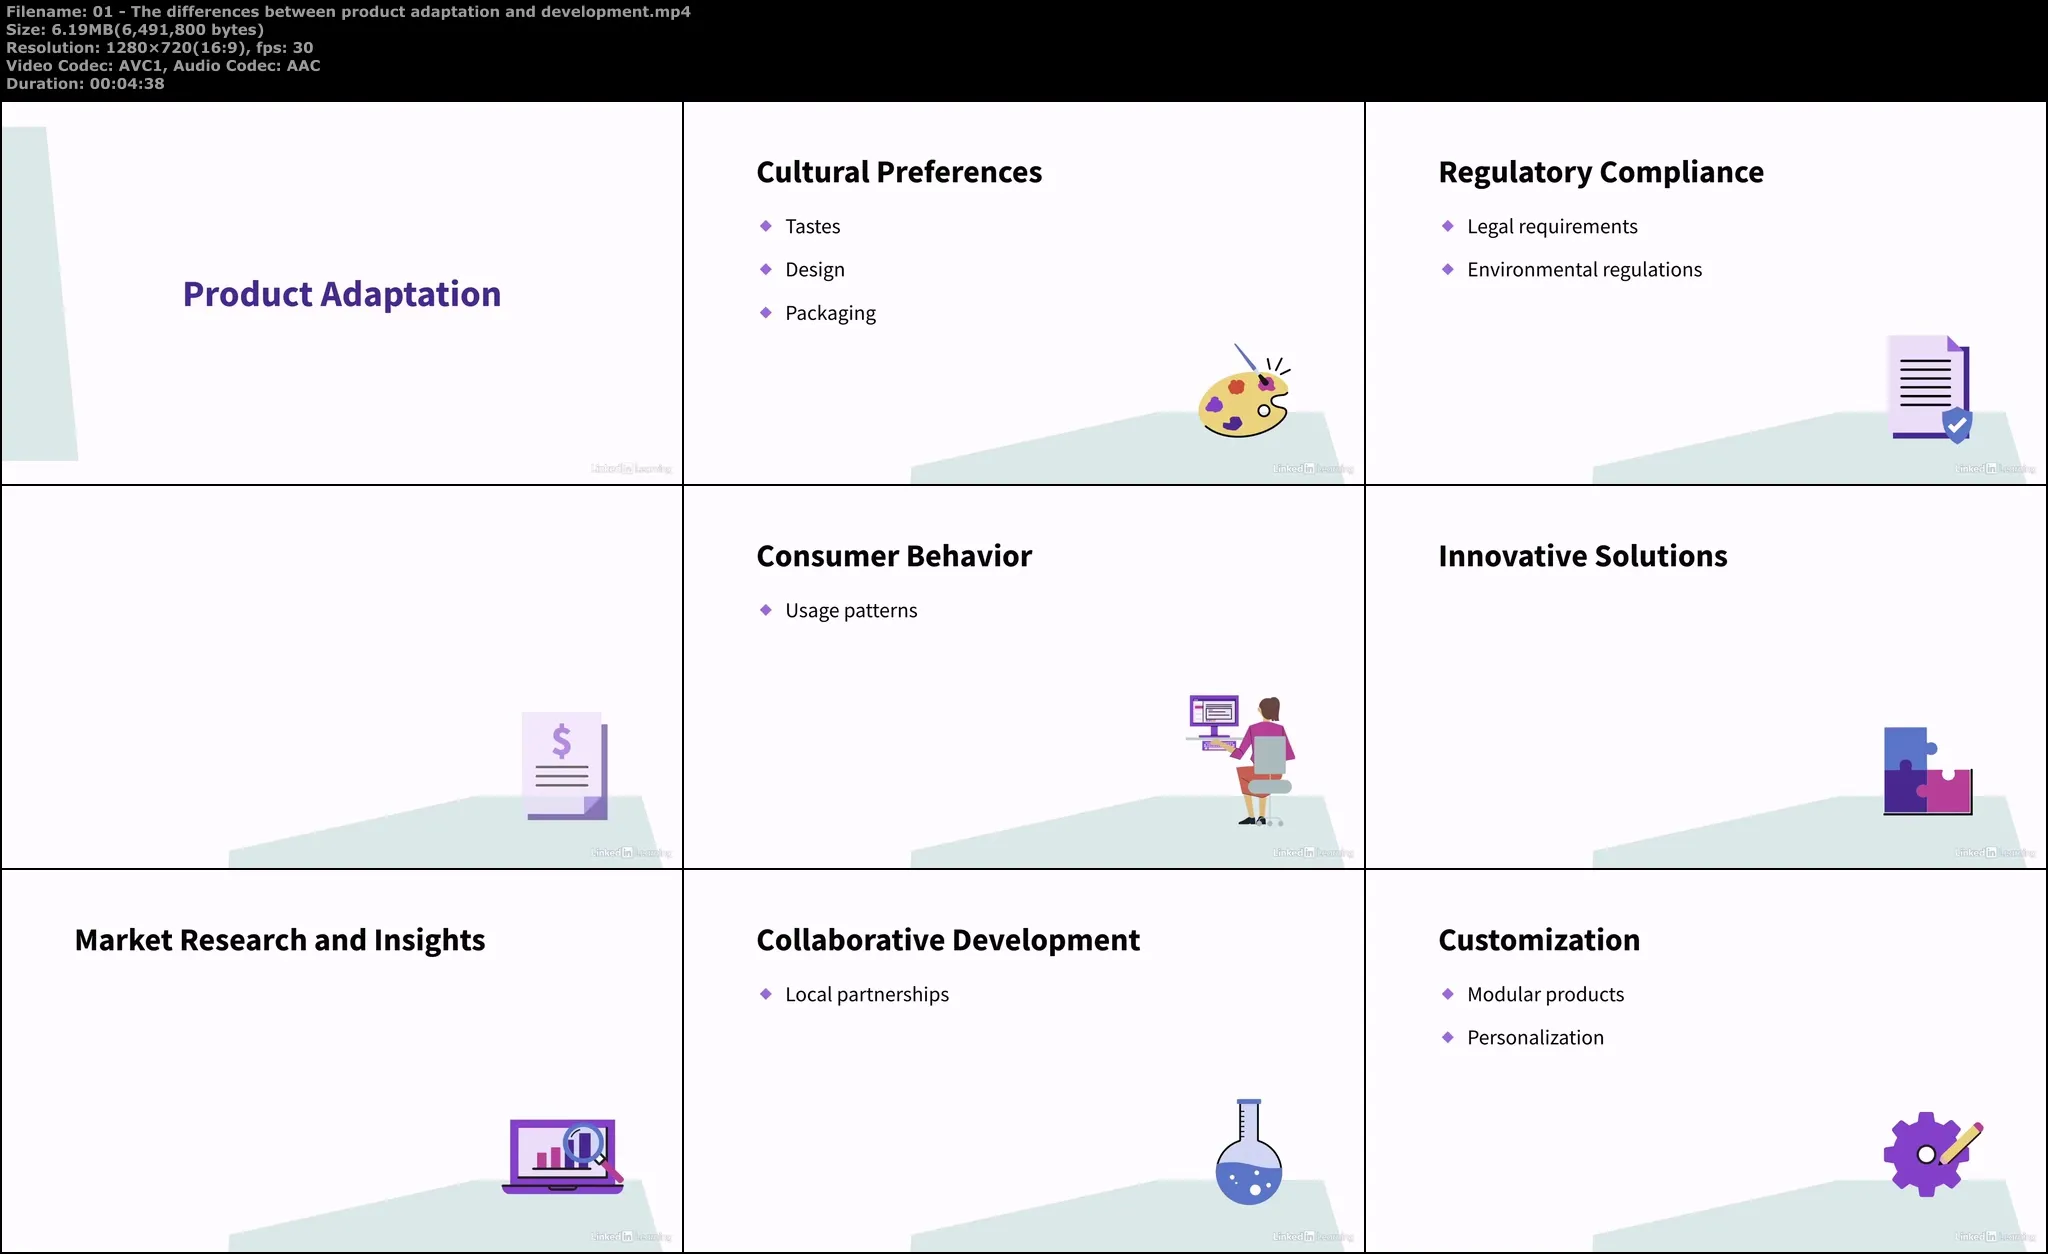
Task: Click the Cultural Preferences heading
Action: [898, 172]
